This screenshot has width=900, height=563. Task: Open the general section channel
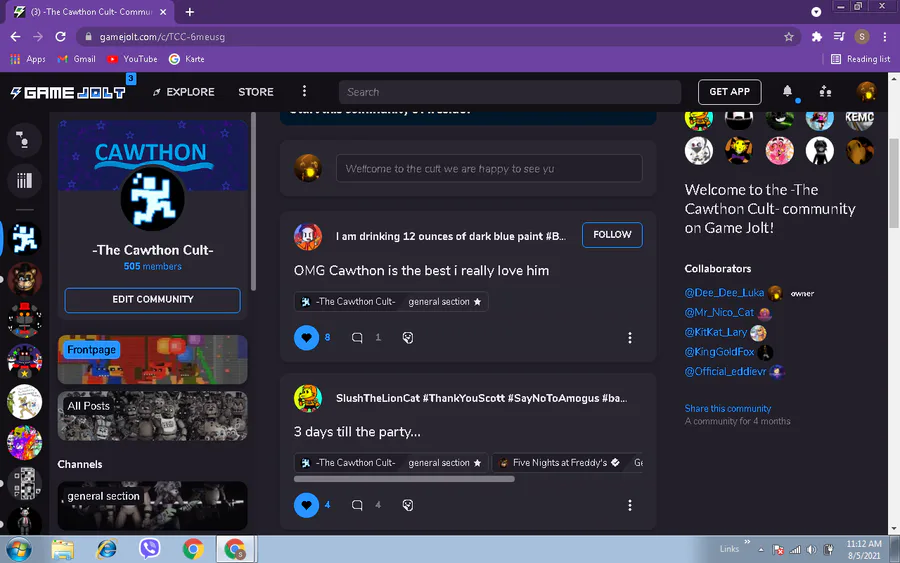tap(153, 506)
